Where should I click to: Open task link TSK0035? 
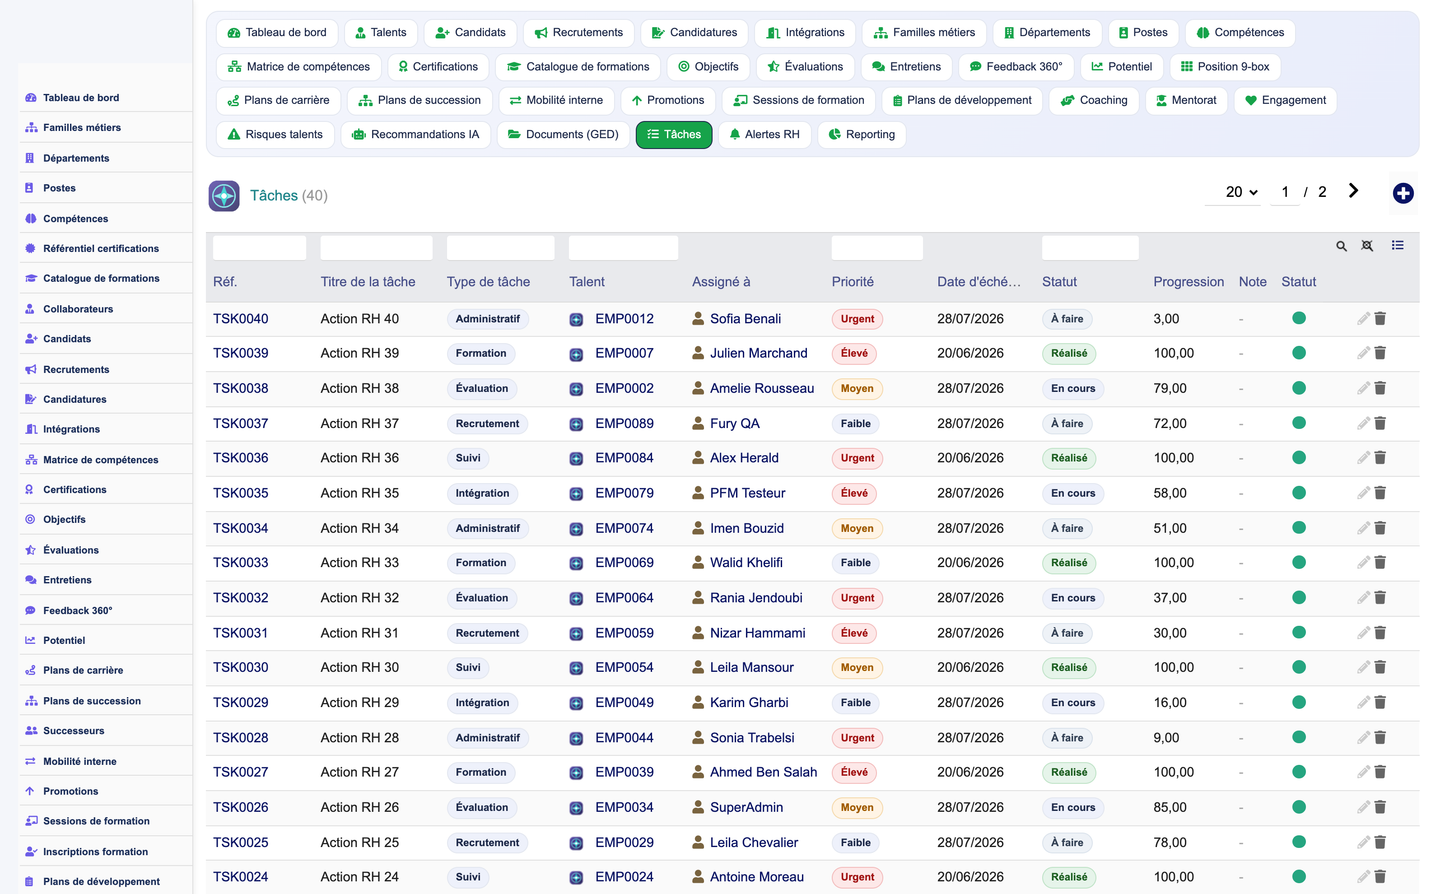coord(240,493)
